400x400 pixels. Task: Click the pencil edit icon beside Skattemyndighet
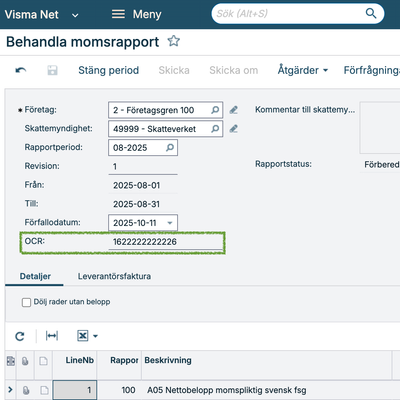point(233,129)
